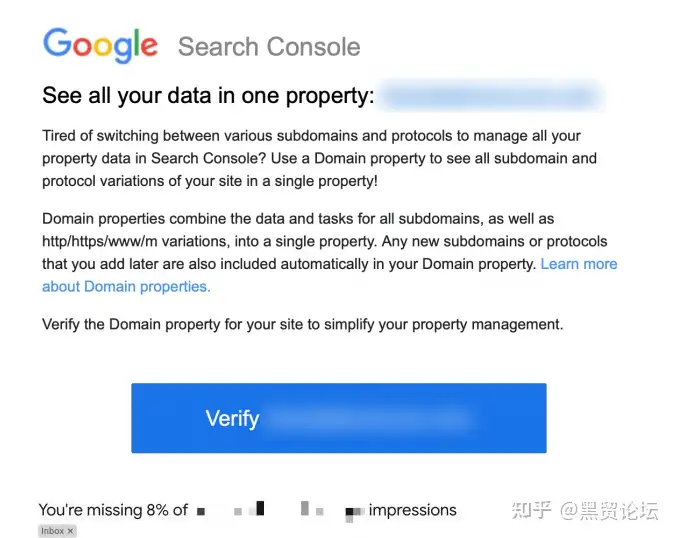Screen dimensions: 675x538
Task: Click the 知乎 watermark logo text
Action: (531, 510)
